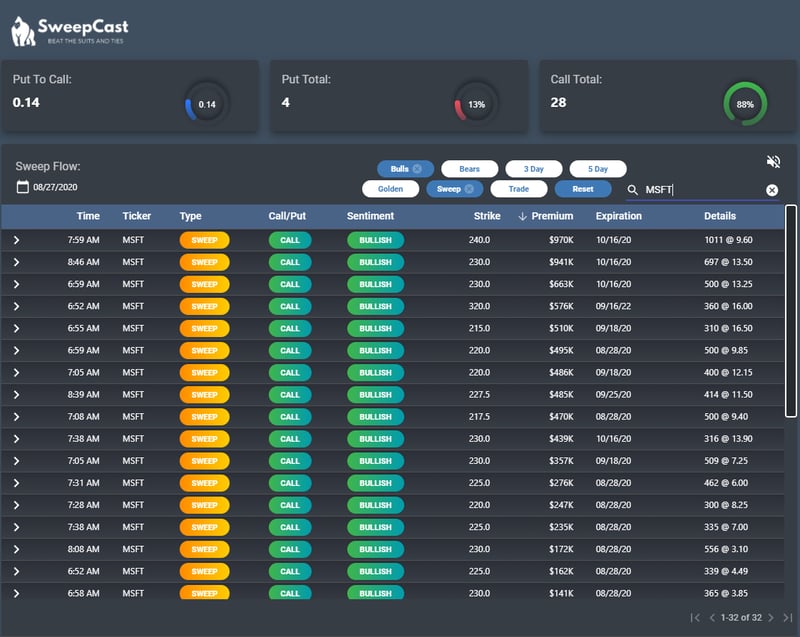Focus the ticker search field containing MSFT
The width and height of the screenshot is (800, 637).
point(703,190)
